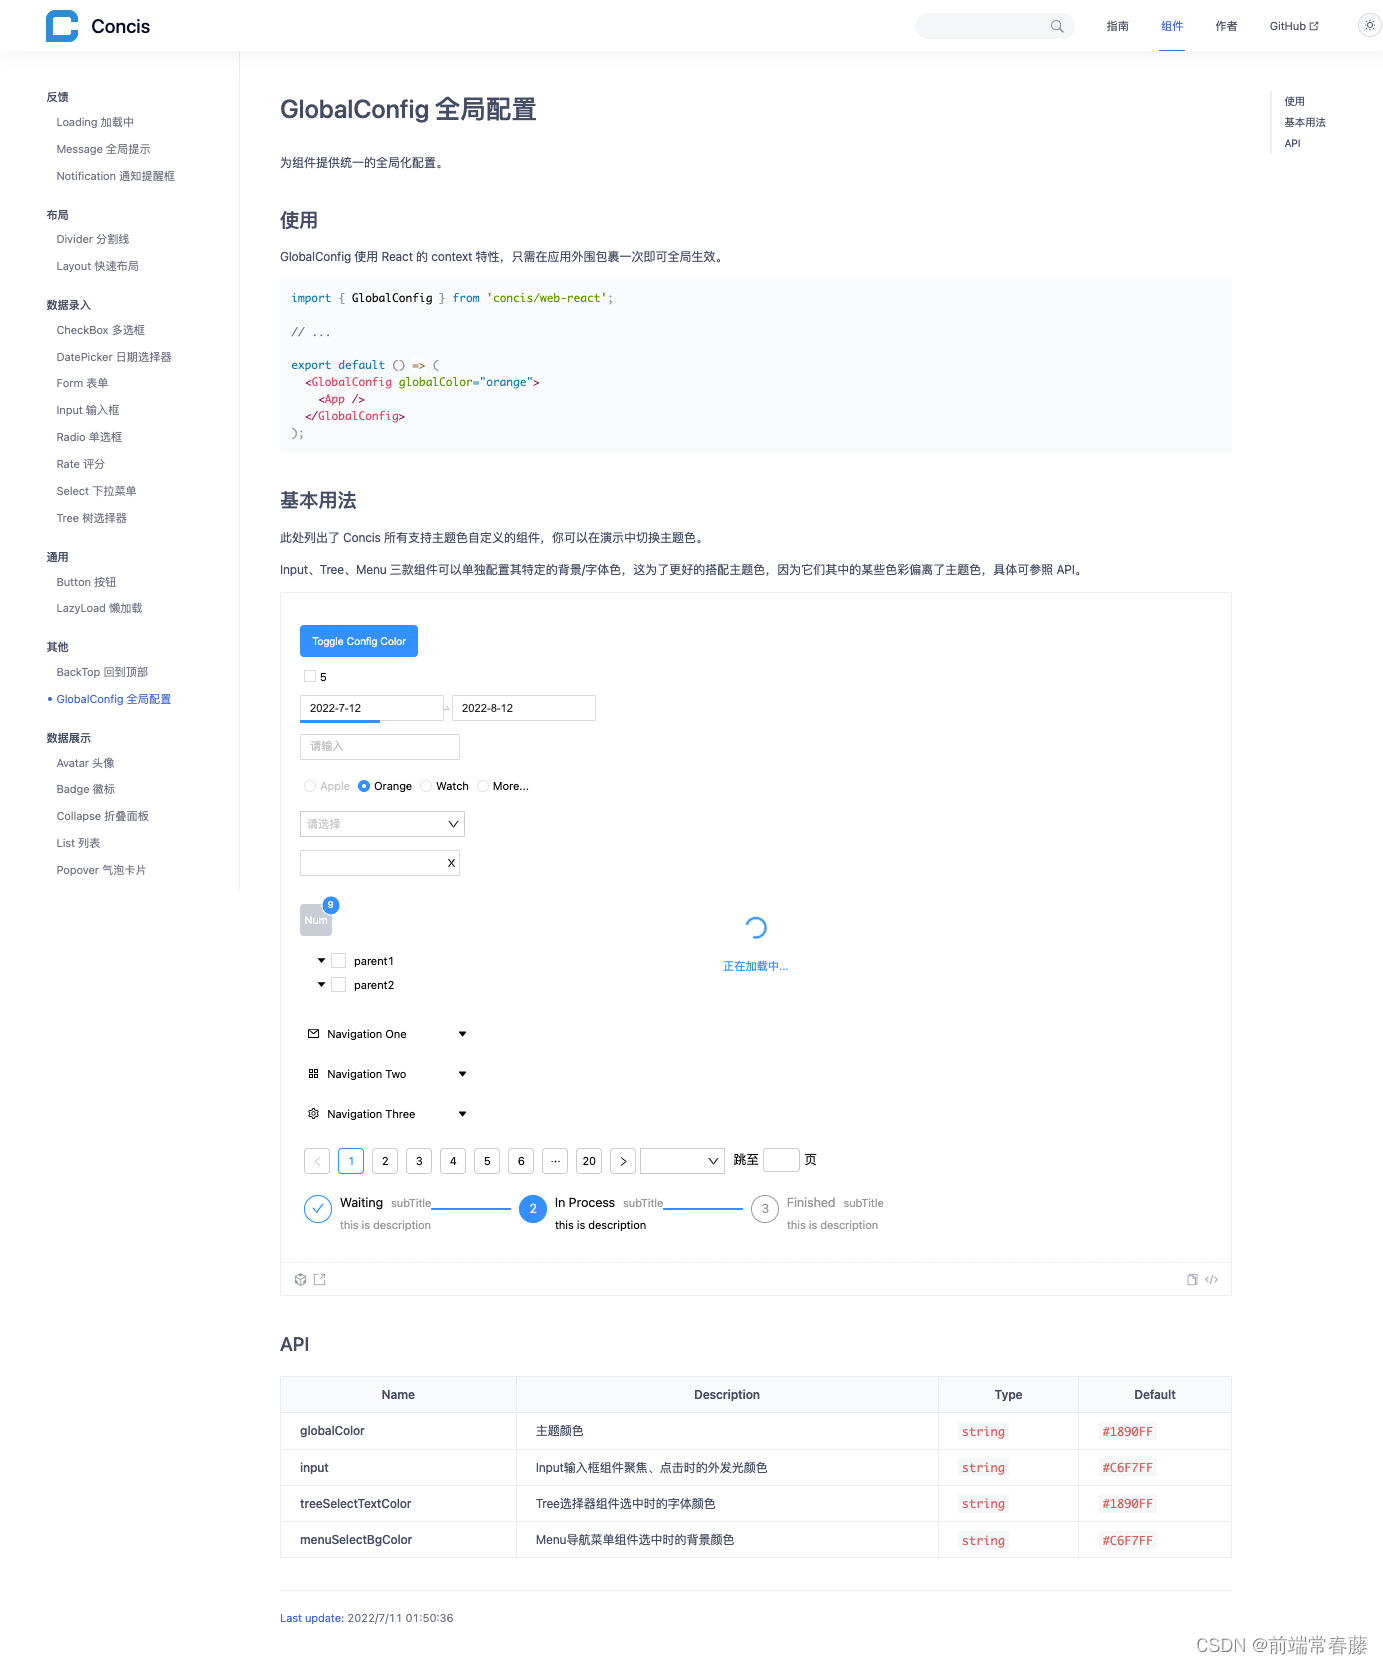This screenshot has height=1664, width=1383.
Task: Click the Concis logo icon
Action: [x=62, y=26]
